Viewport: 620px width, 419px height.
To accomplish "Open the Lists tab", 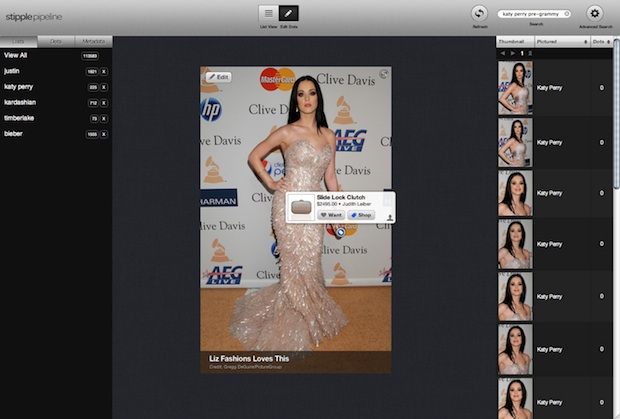I will (18, 41).
